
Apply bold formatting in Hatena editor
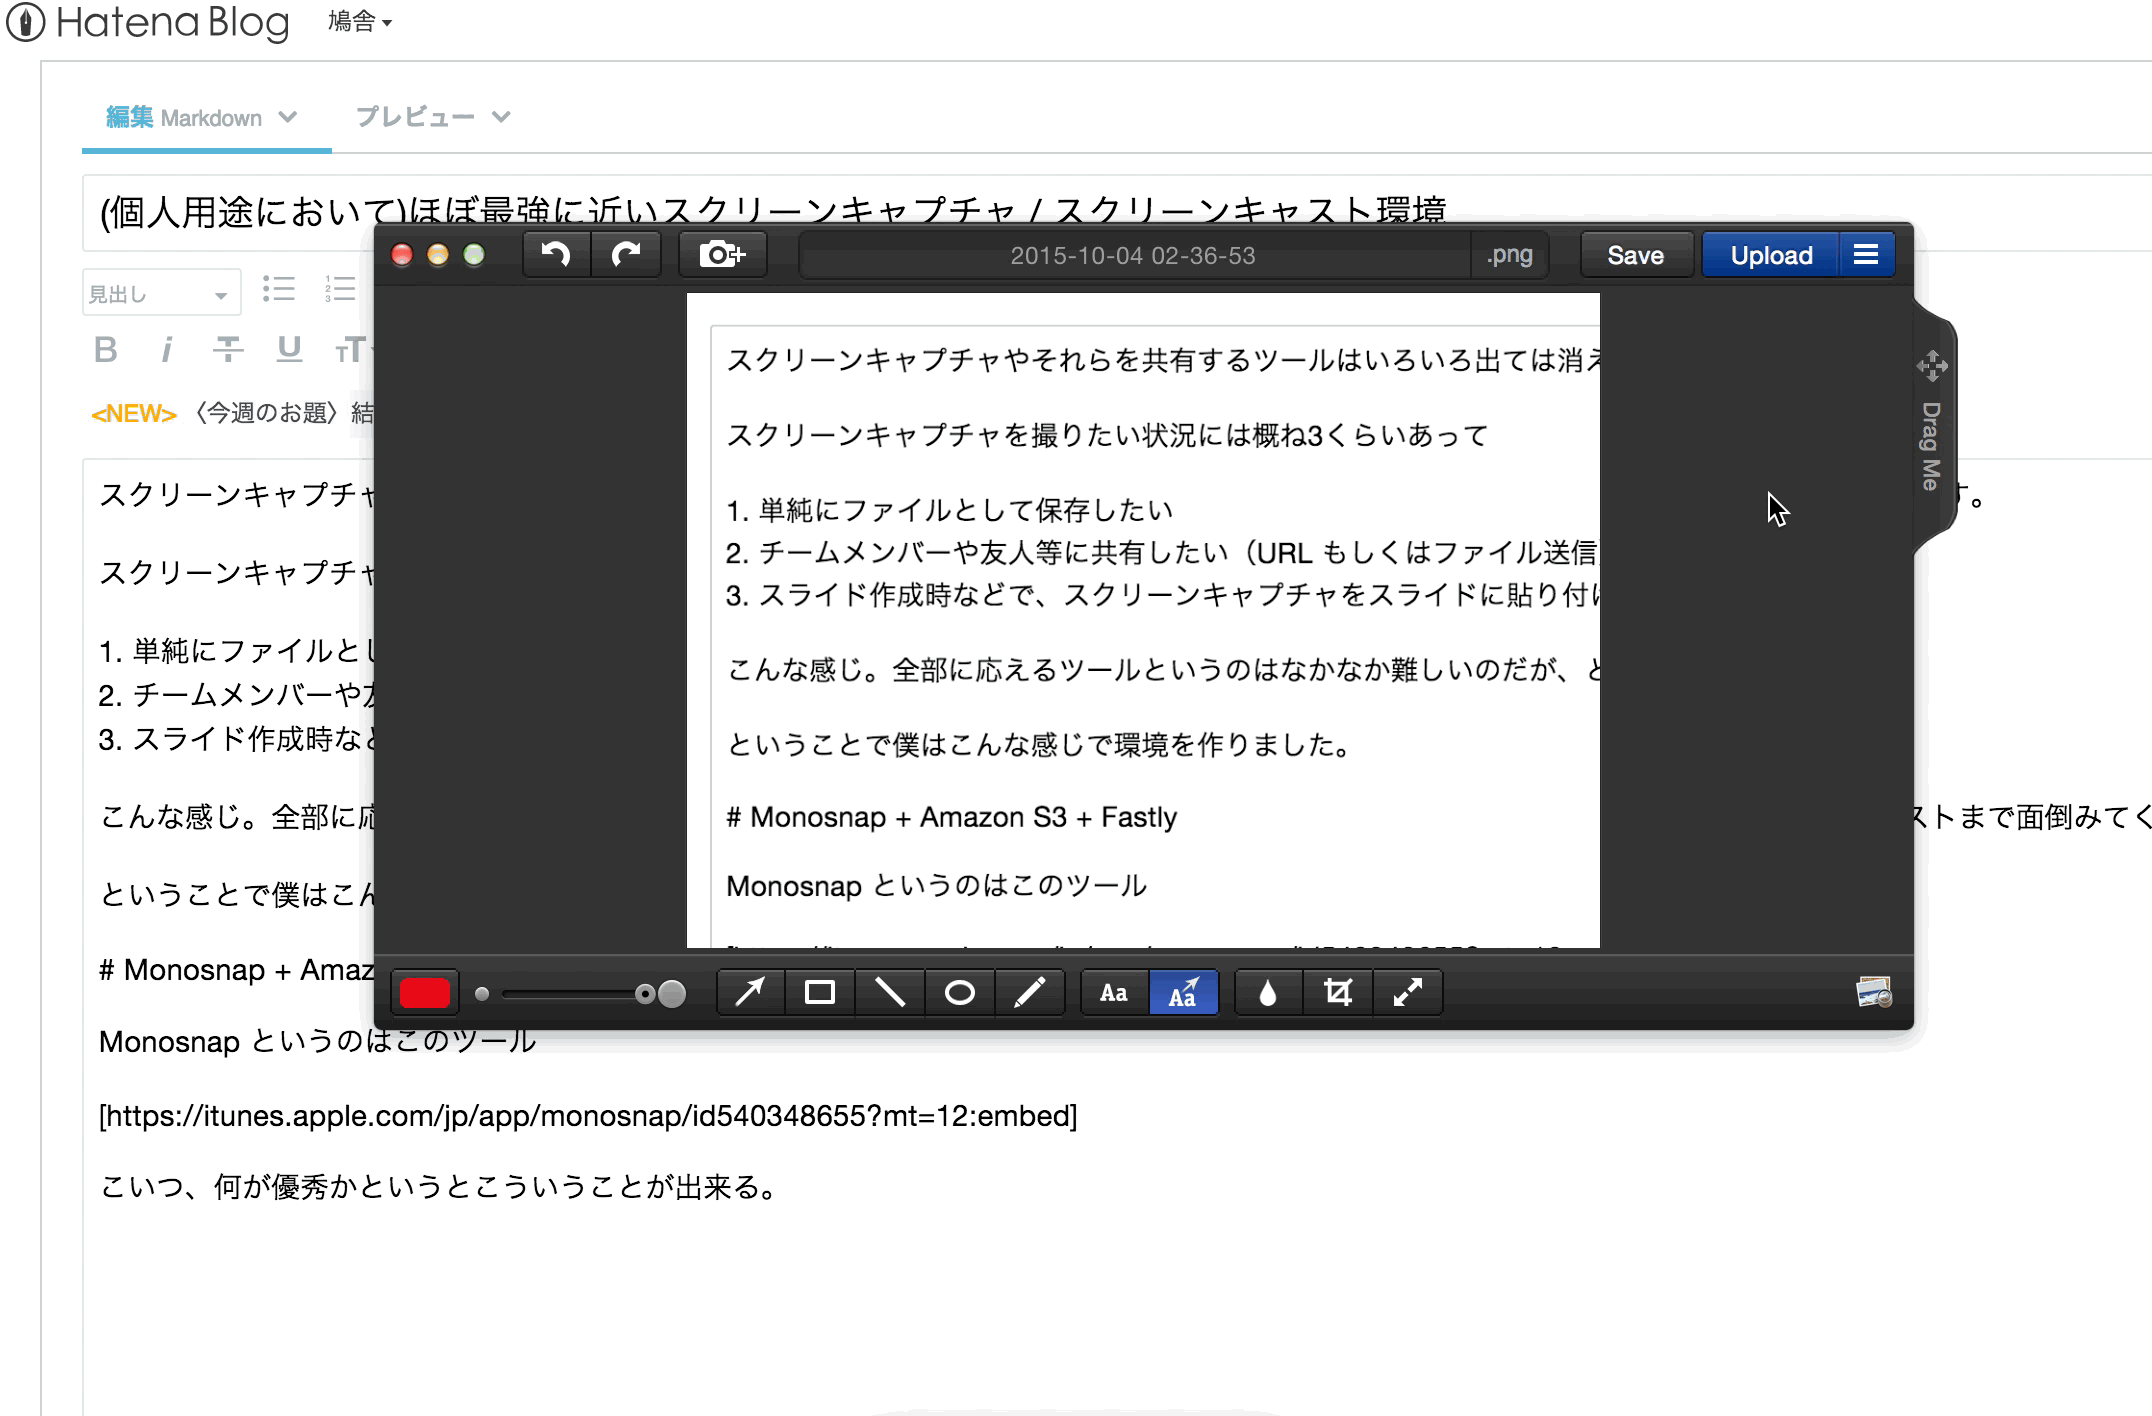pos(106,349)
